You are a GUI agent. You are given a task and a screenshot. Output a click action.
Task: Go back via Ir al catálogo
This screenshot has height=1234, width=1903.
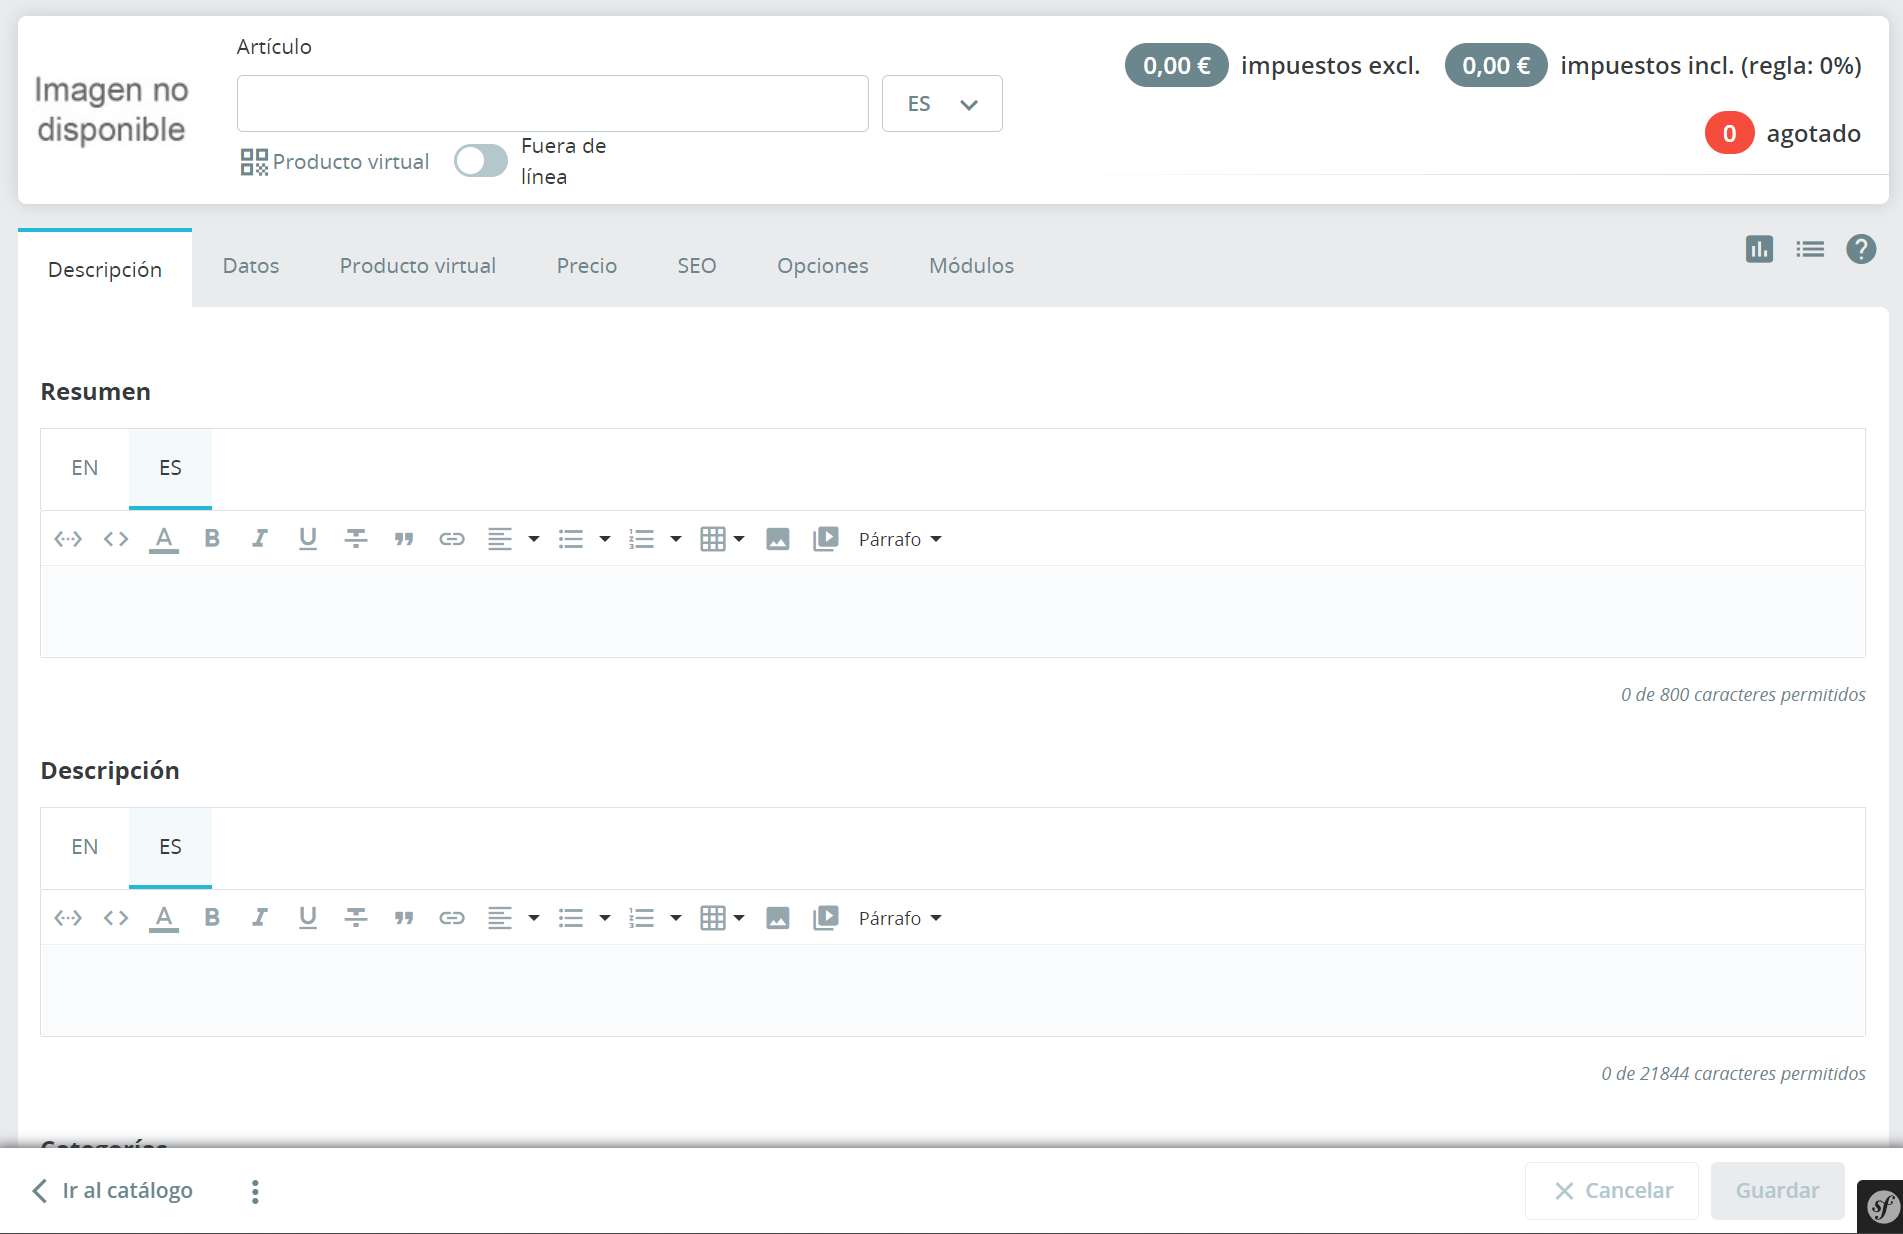(x=112, y=1191)
